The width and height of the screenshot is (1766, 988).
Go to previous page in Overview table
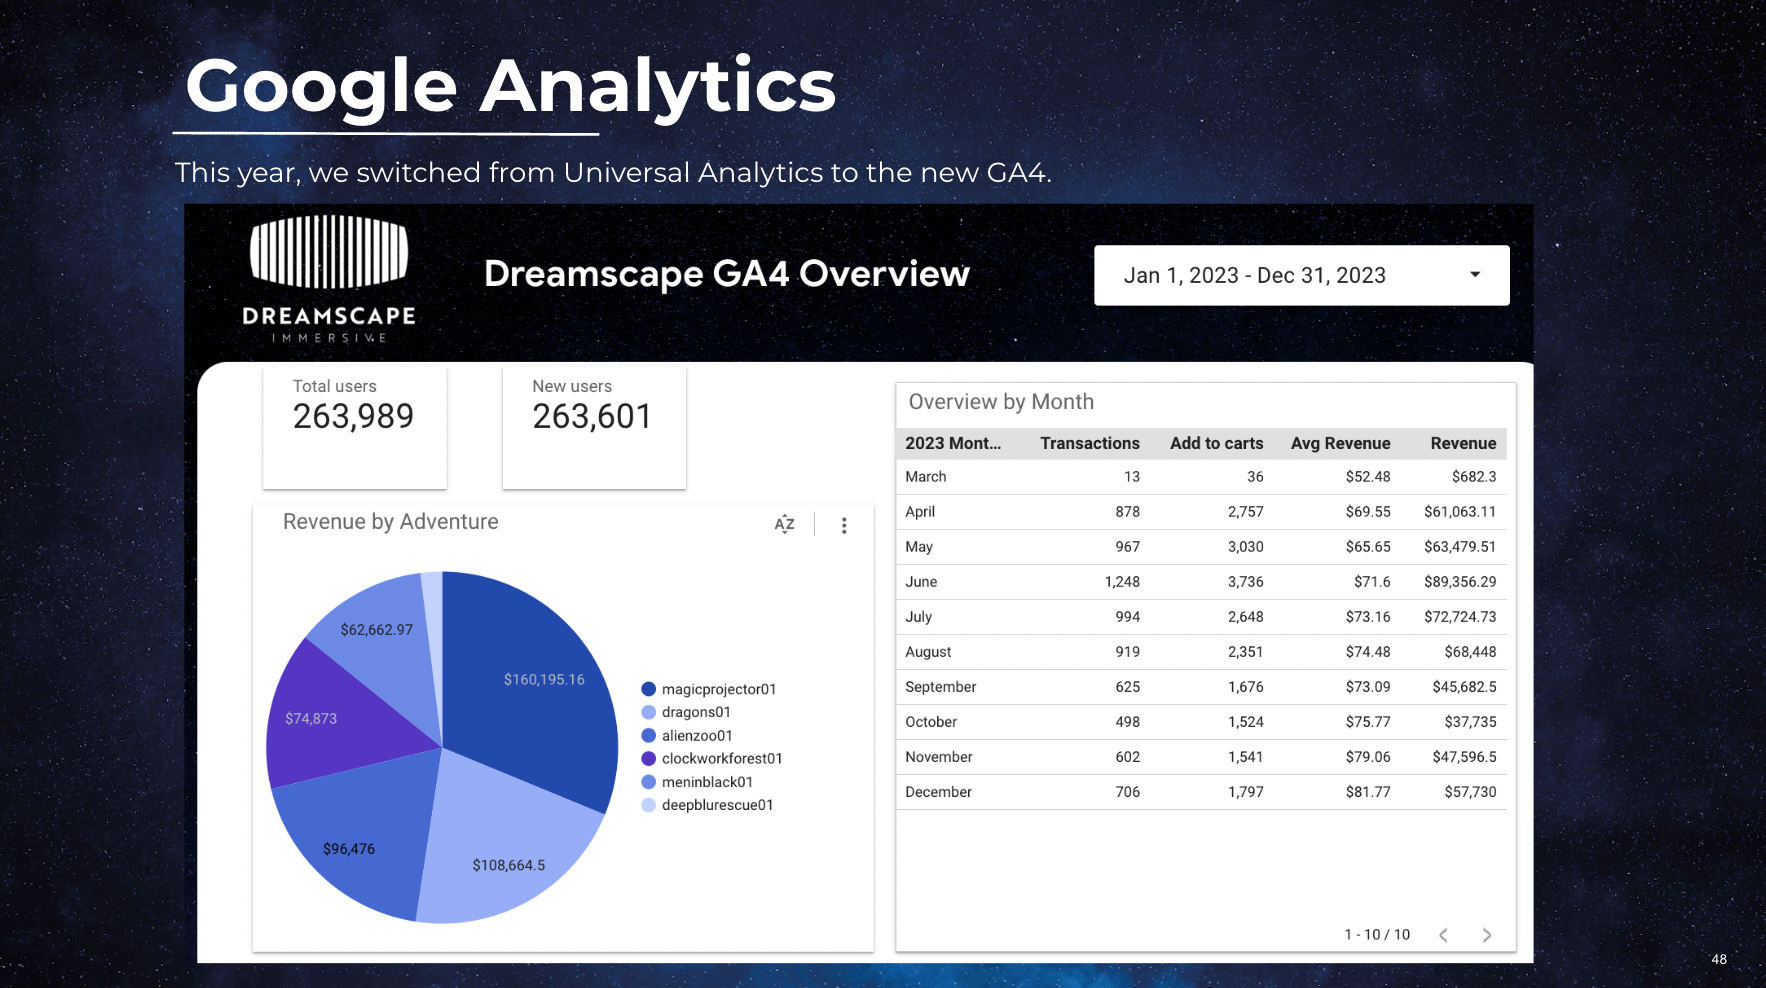1443,935
